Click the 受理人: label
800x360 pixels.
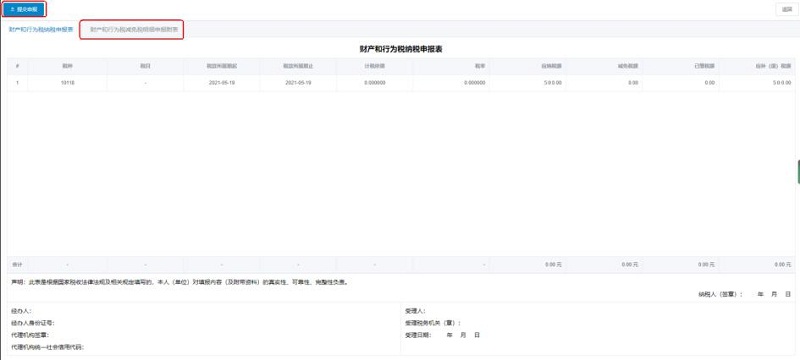415,311
